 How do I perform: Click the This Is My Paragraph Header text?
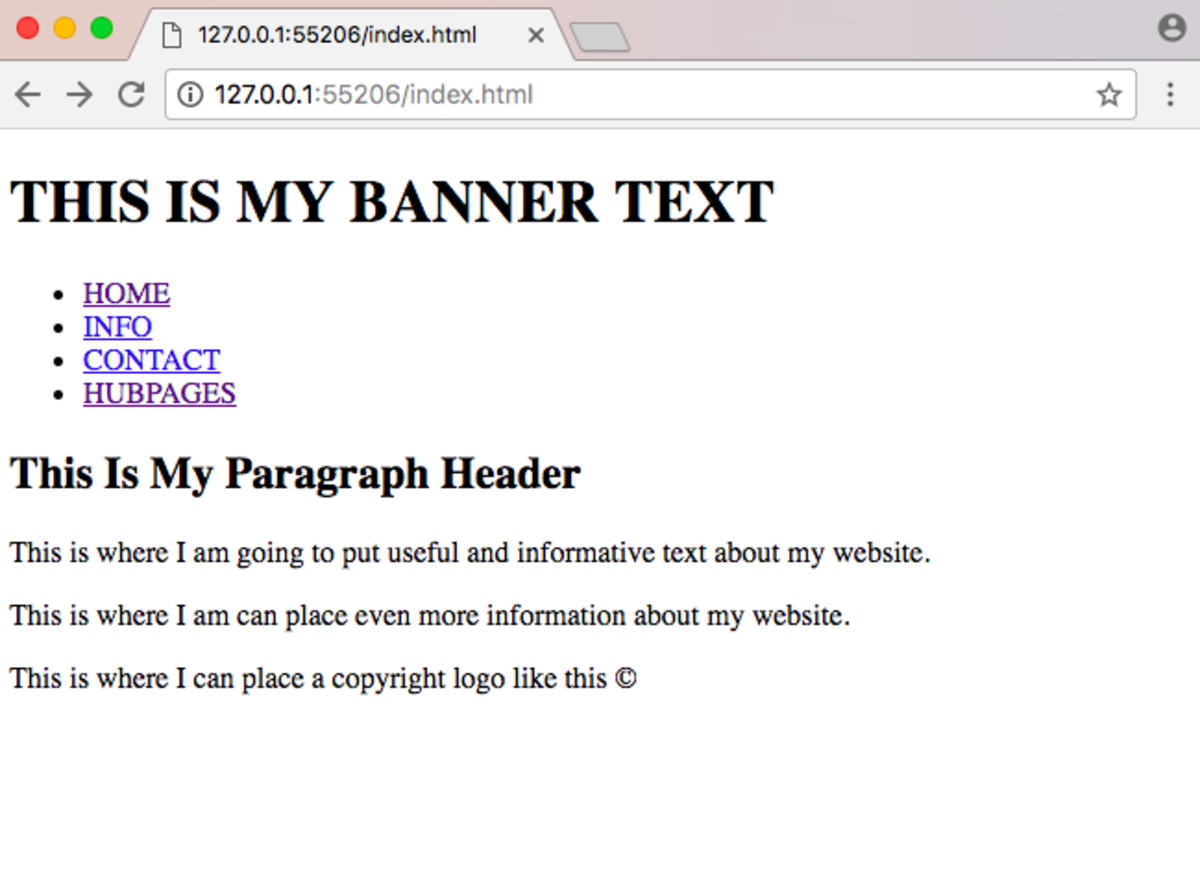(x=295, y=473)
